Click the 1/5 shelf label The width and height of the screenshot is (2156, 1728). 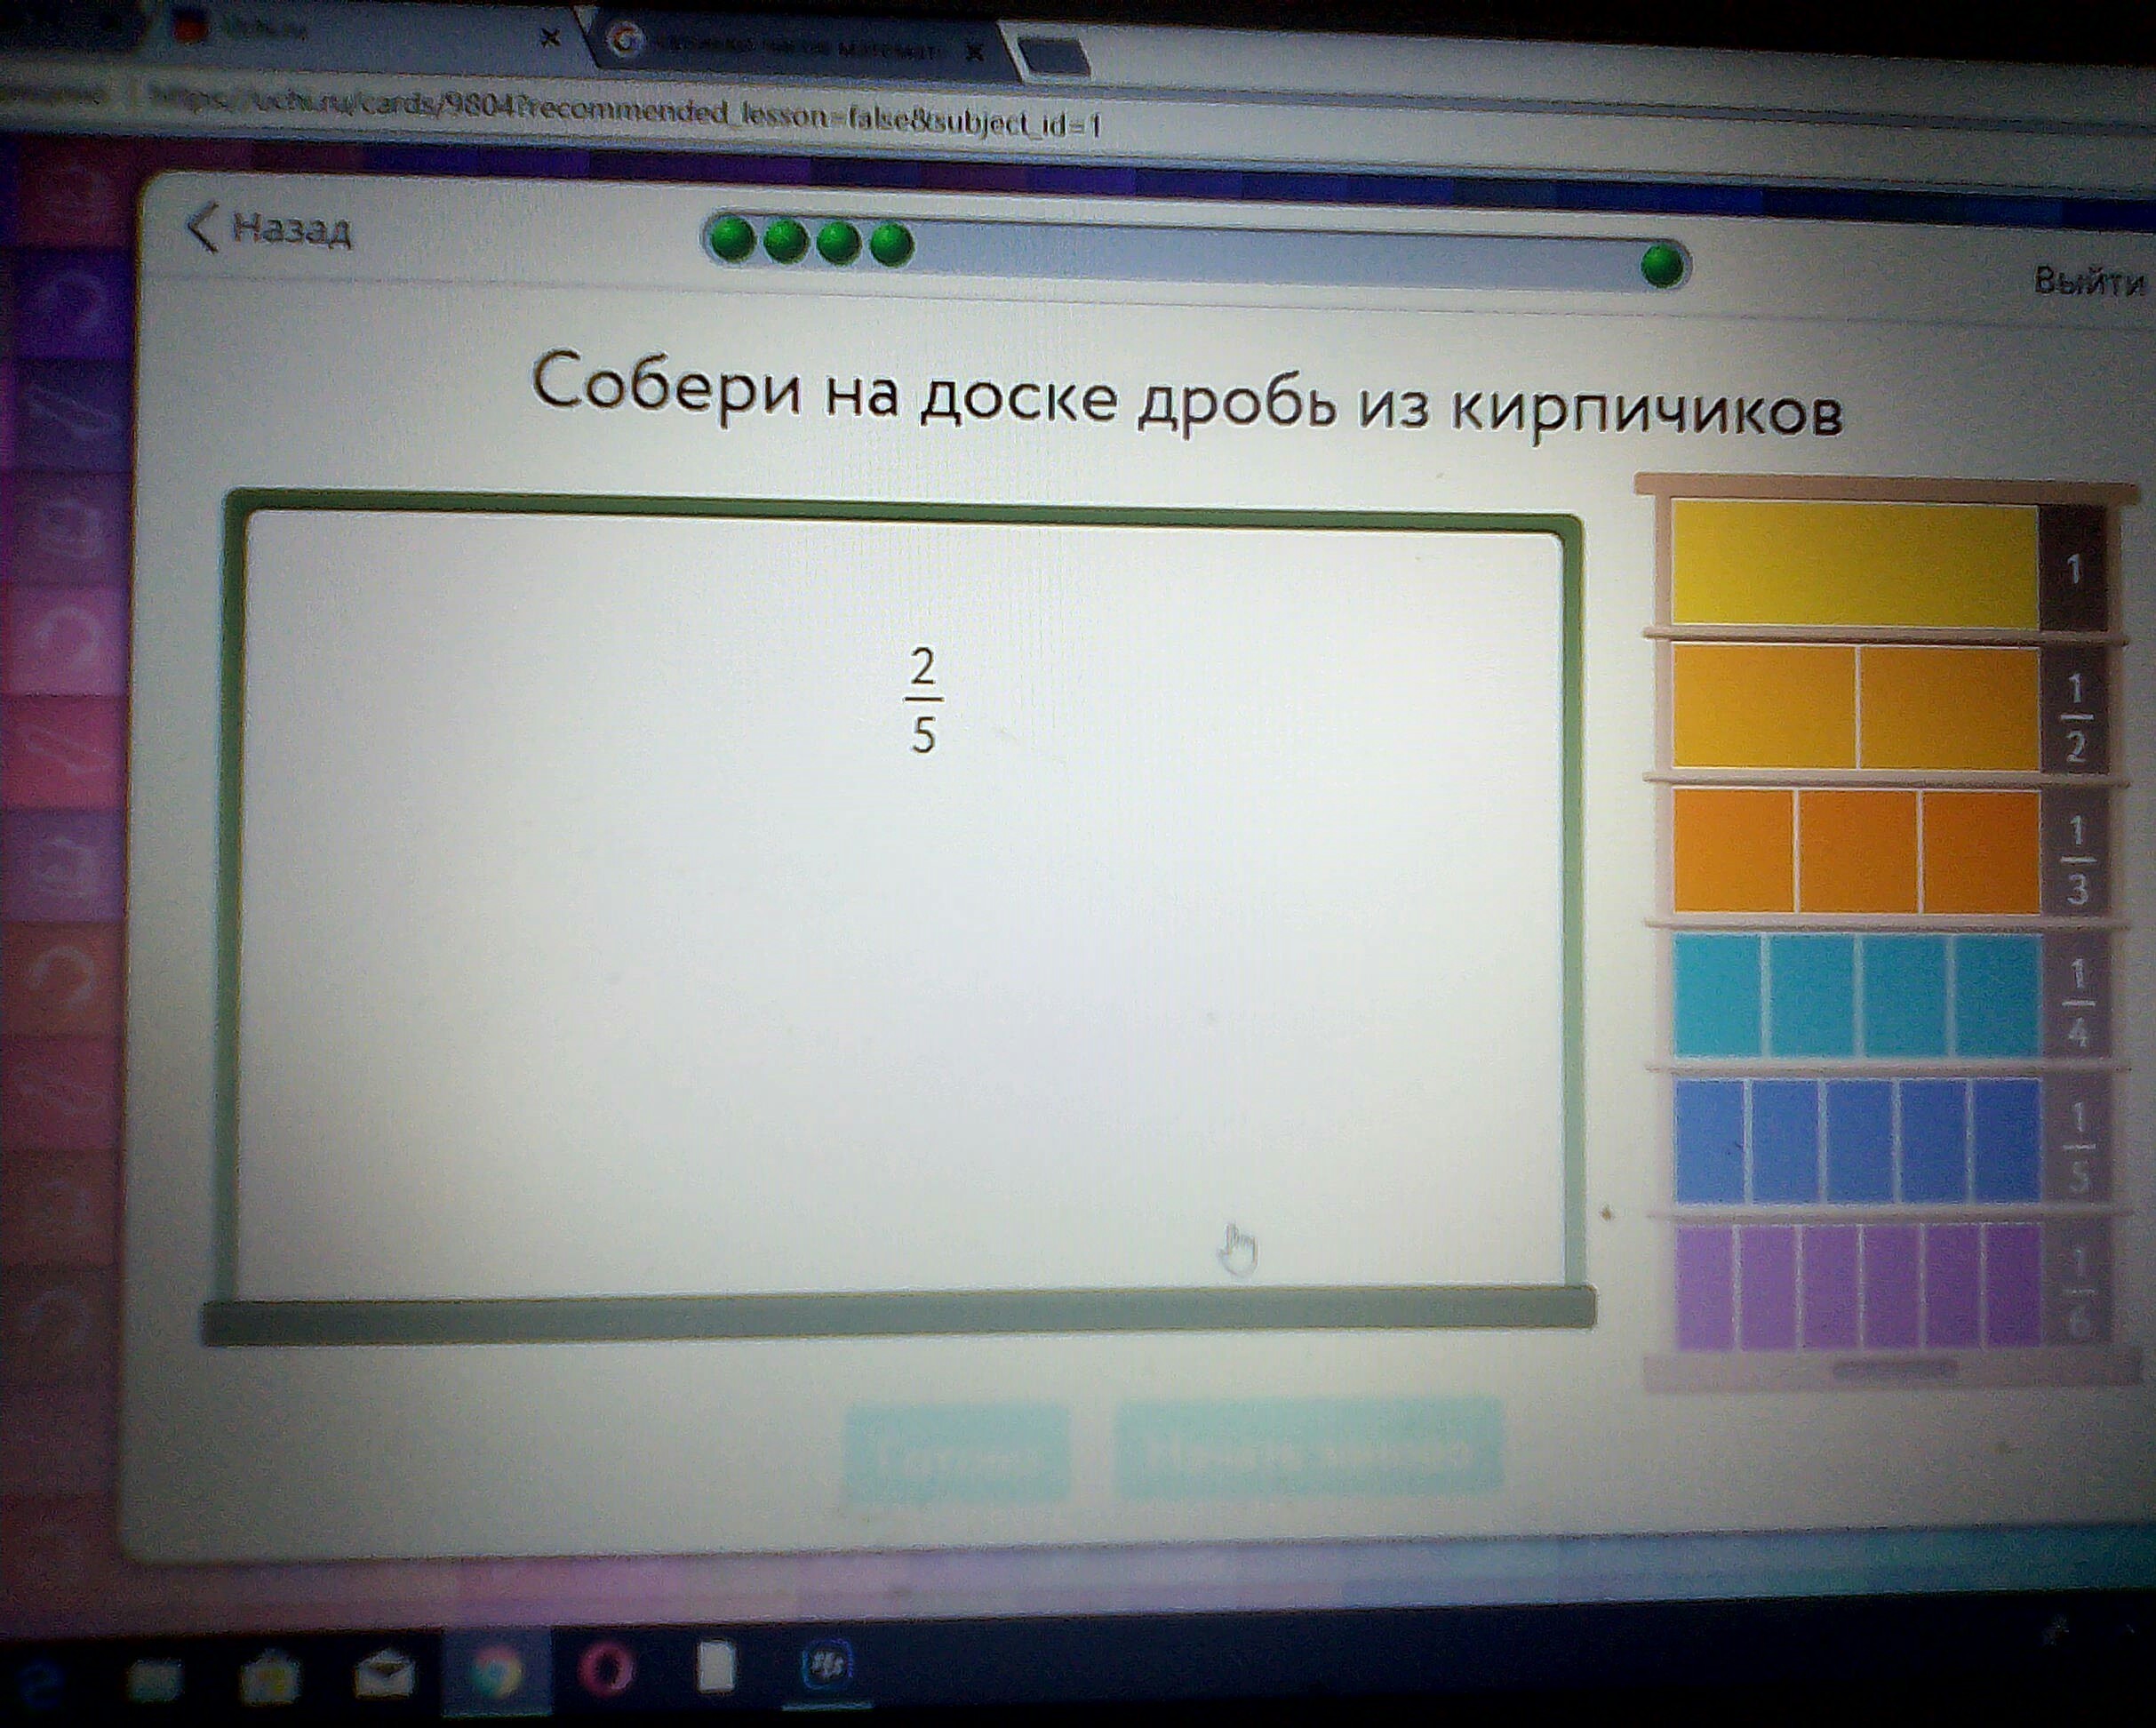point(2078,1145)
